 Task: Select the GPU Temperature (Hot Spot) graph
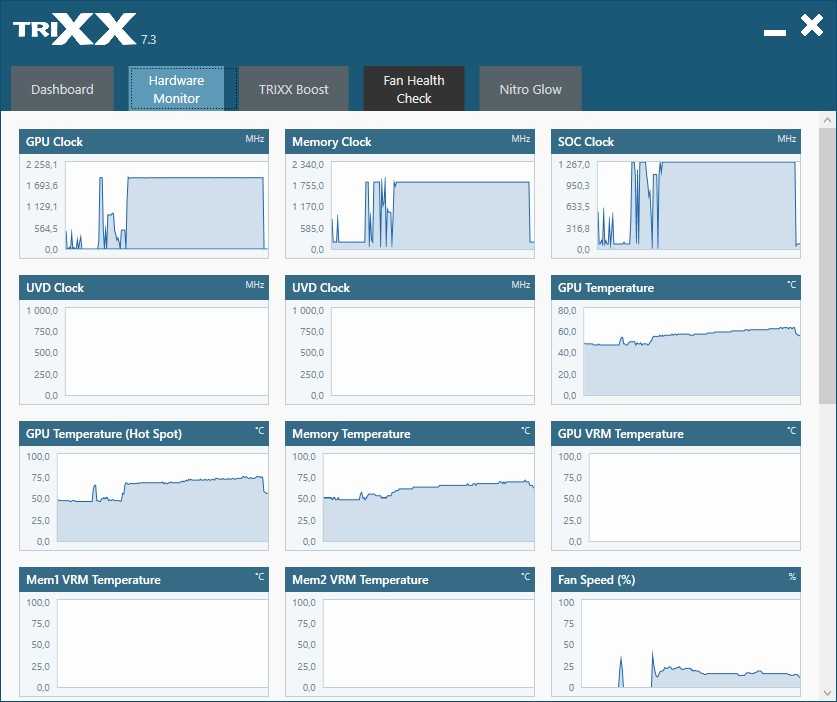tap(161, 498)
